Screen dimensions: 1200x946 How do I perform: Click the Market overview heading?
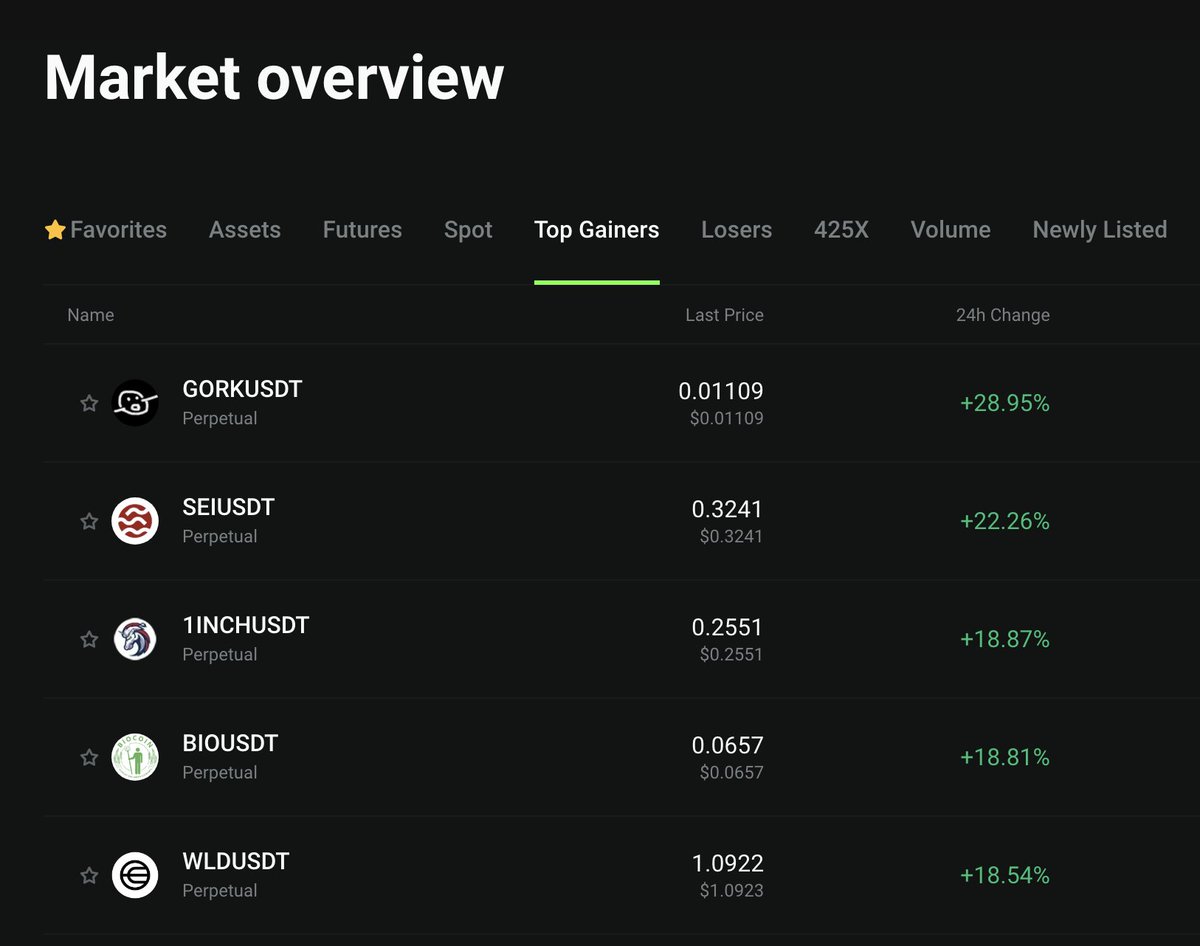click(x=274, y=78)
